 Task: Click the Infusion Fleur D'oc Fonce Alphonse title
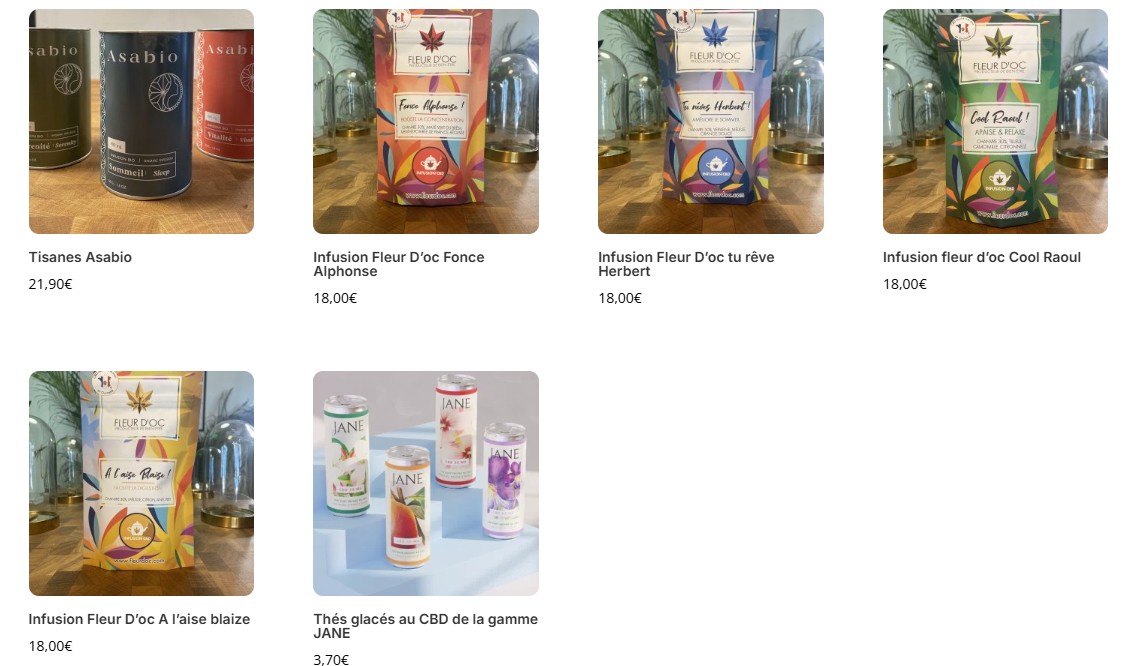[x=399, y=264]
